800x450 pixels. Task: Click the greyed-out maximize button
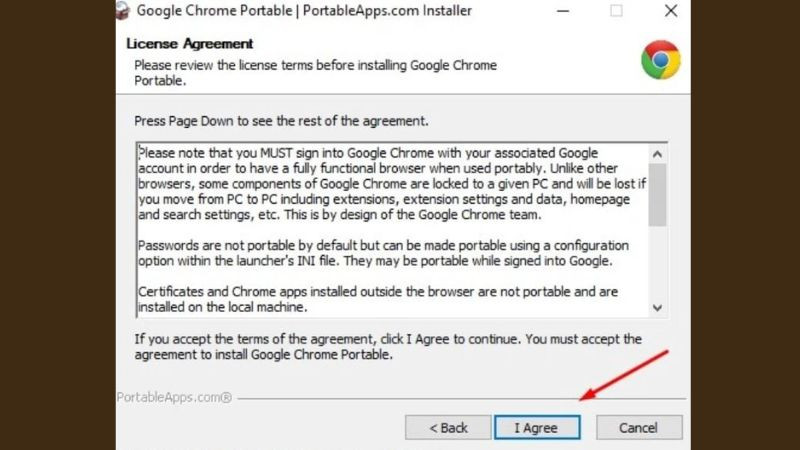(x=616, y=11)
